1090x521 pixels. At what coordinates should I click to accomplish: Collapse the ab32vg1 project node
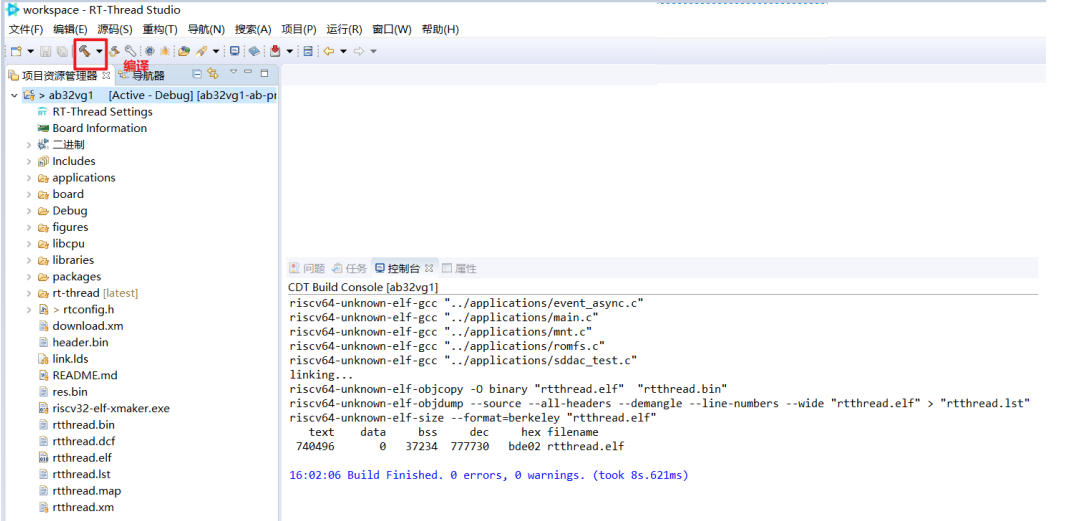point(15,95)
